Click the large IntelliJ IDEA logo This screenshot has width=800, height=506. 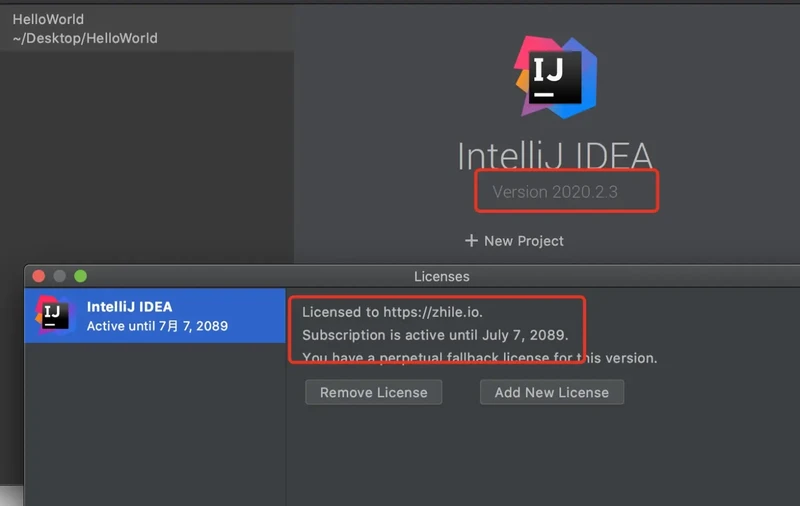tap(555, 71)
